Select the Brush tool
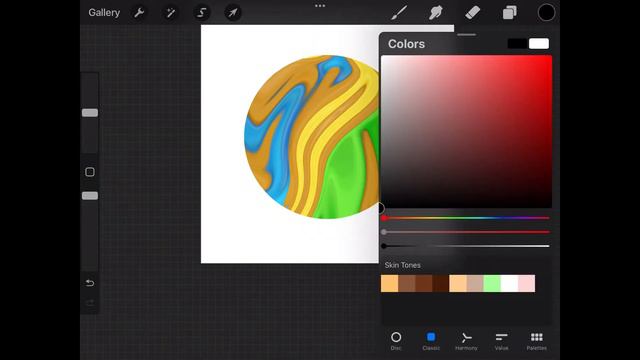Screen dimensions: 640x360 399,13
